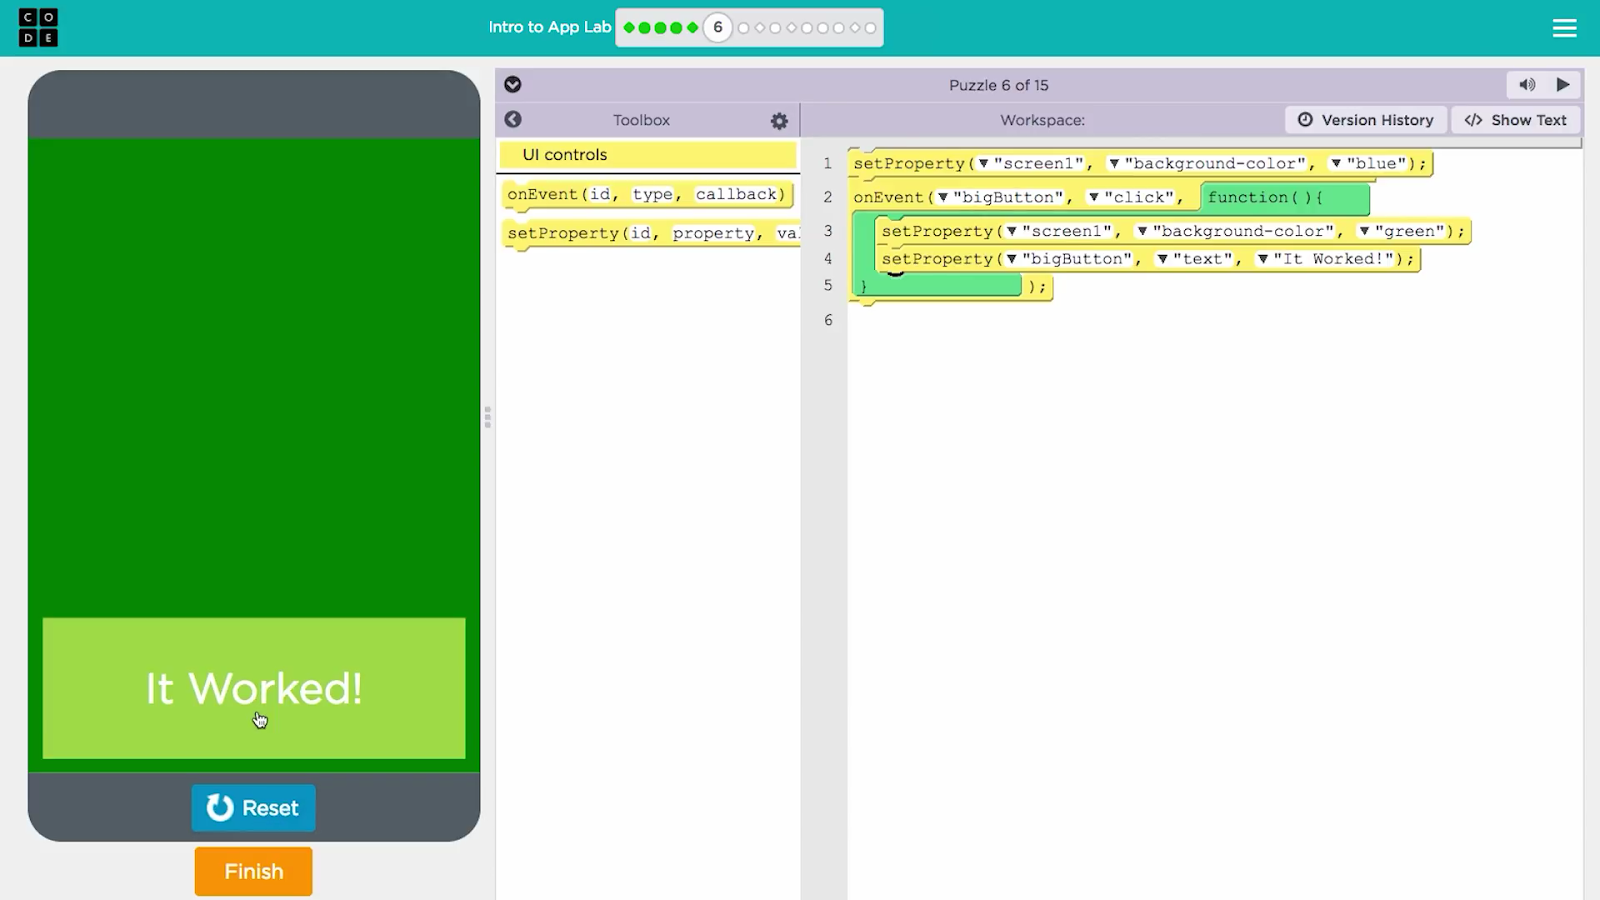1600x900 pixels.
Task: Open the "click" event type dropdown
Action: point(1094,198)
